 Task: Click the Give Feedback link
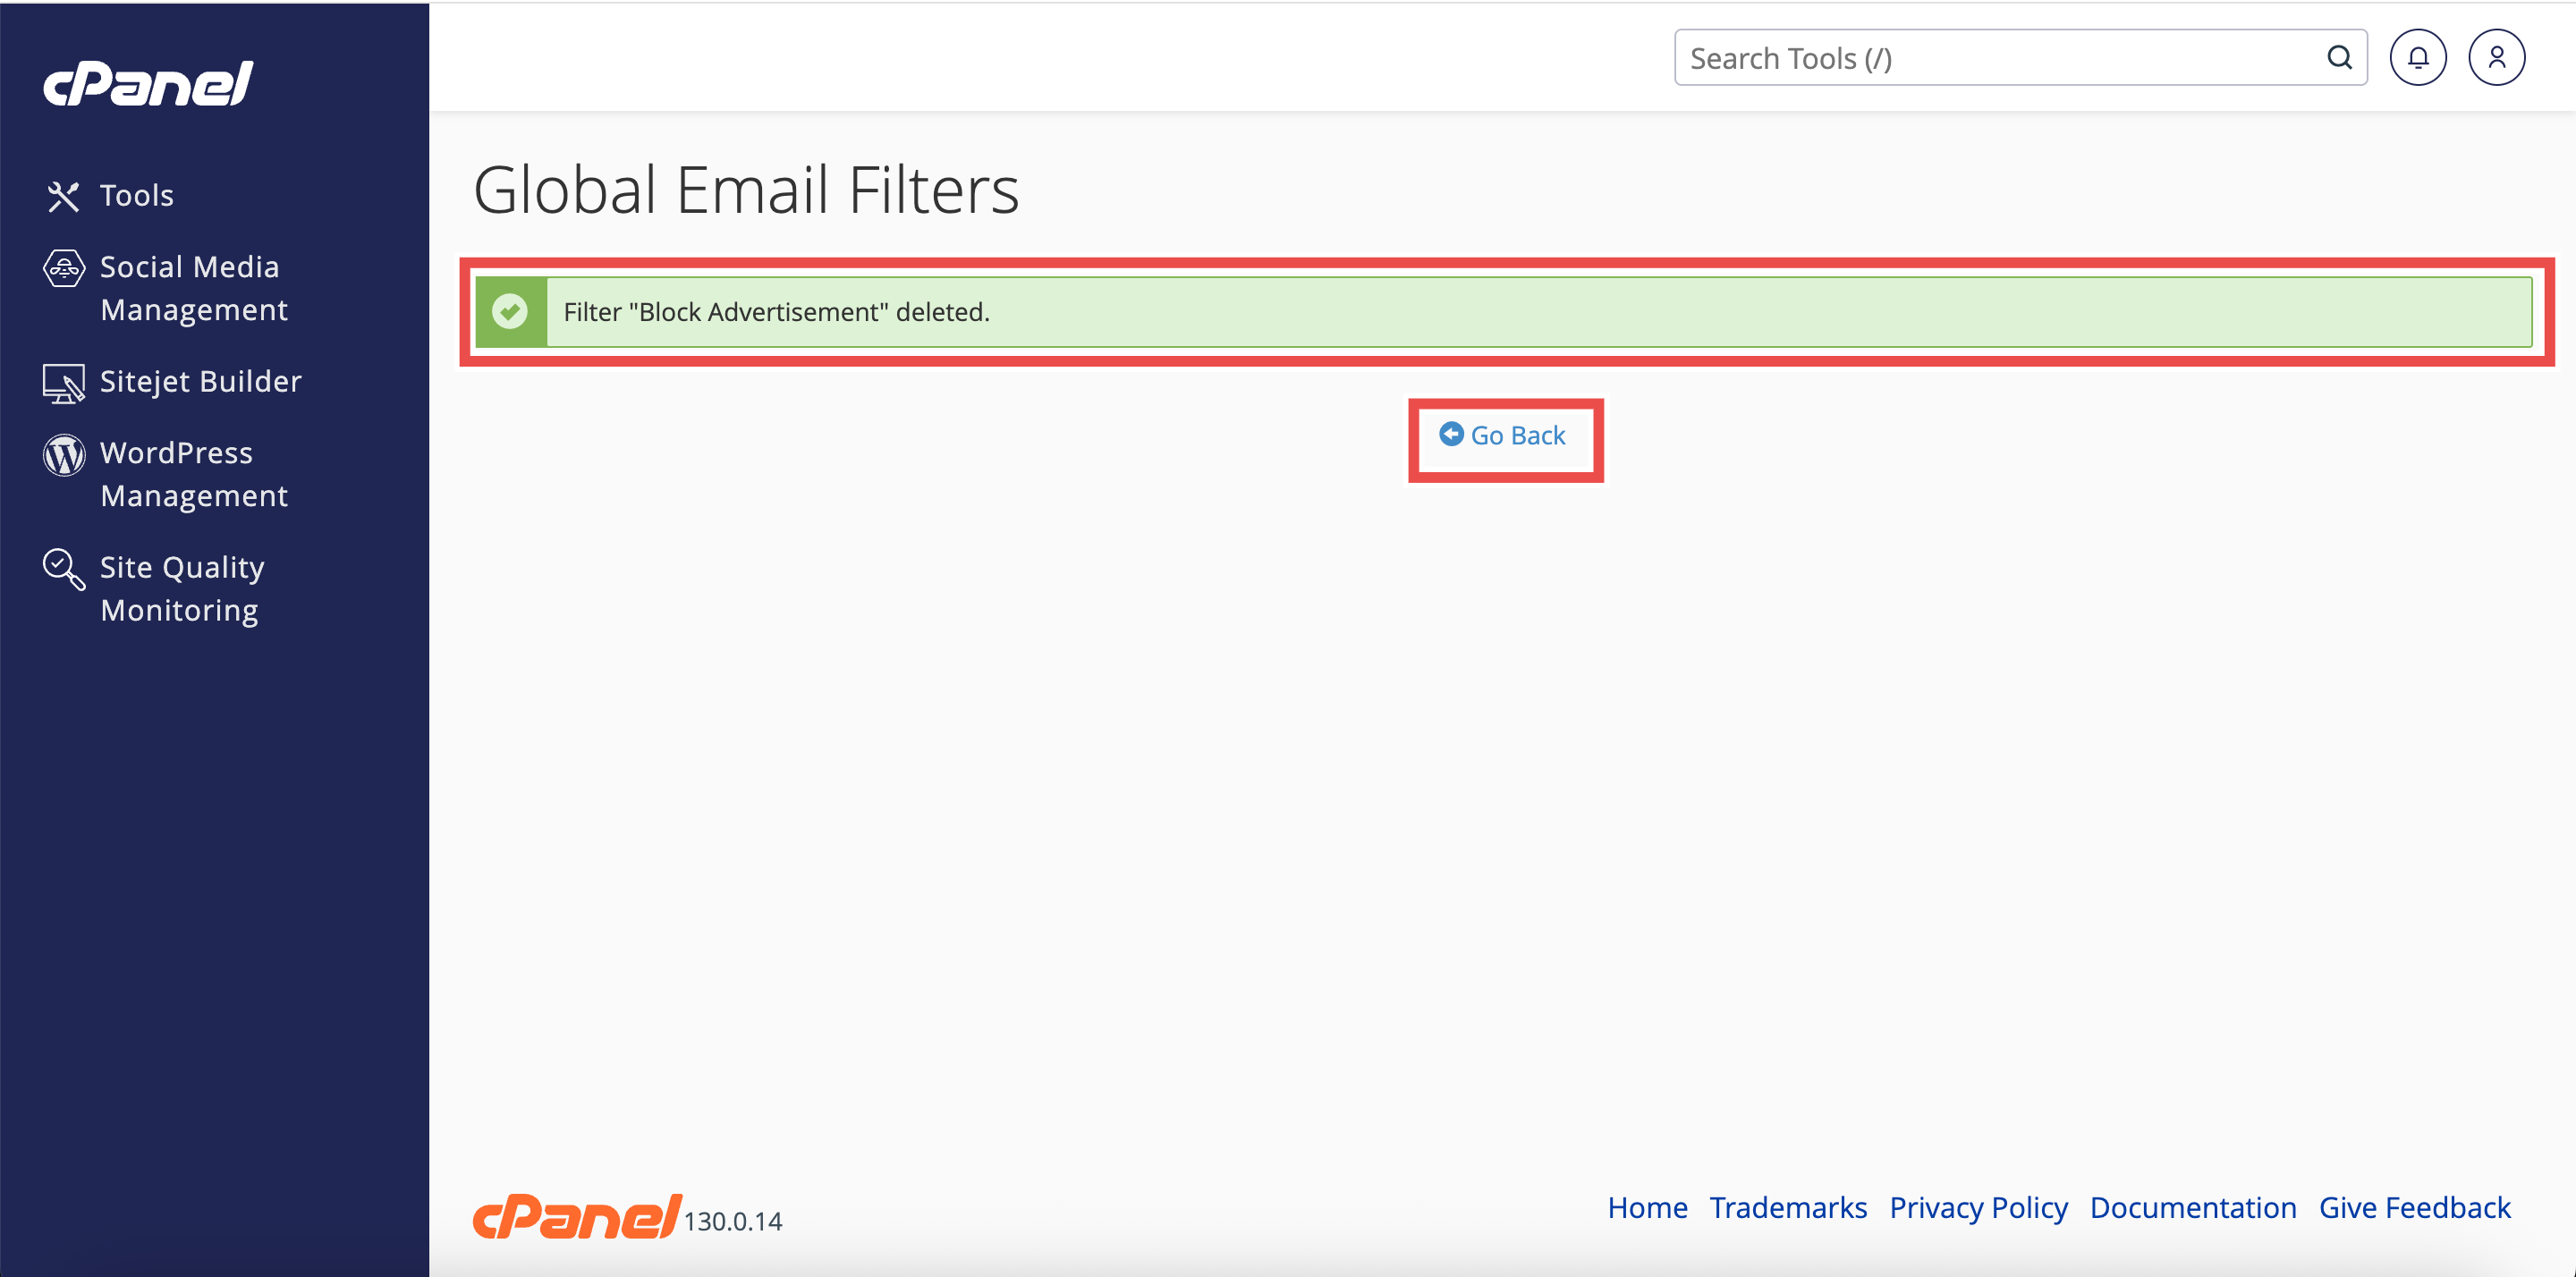click(2414, 1207)
